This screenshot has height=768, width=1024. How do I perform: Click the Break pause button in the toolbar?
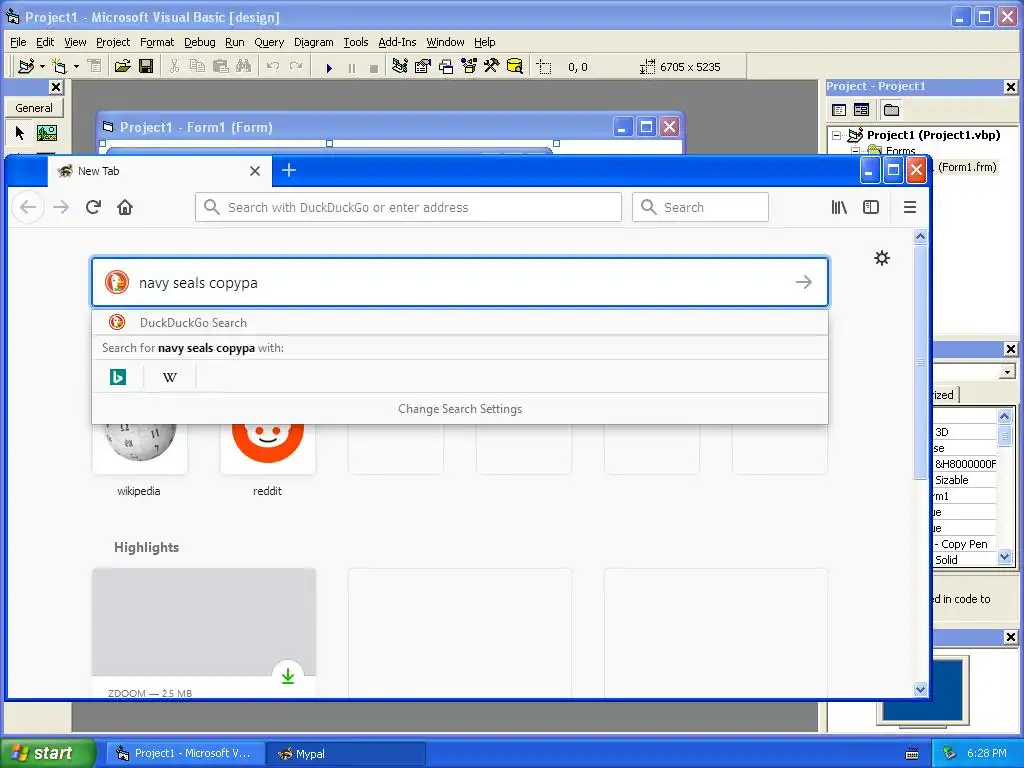[x=352, y=67]
